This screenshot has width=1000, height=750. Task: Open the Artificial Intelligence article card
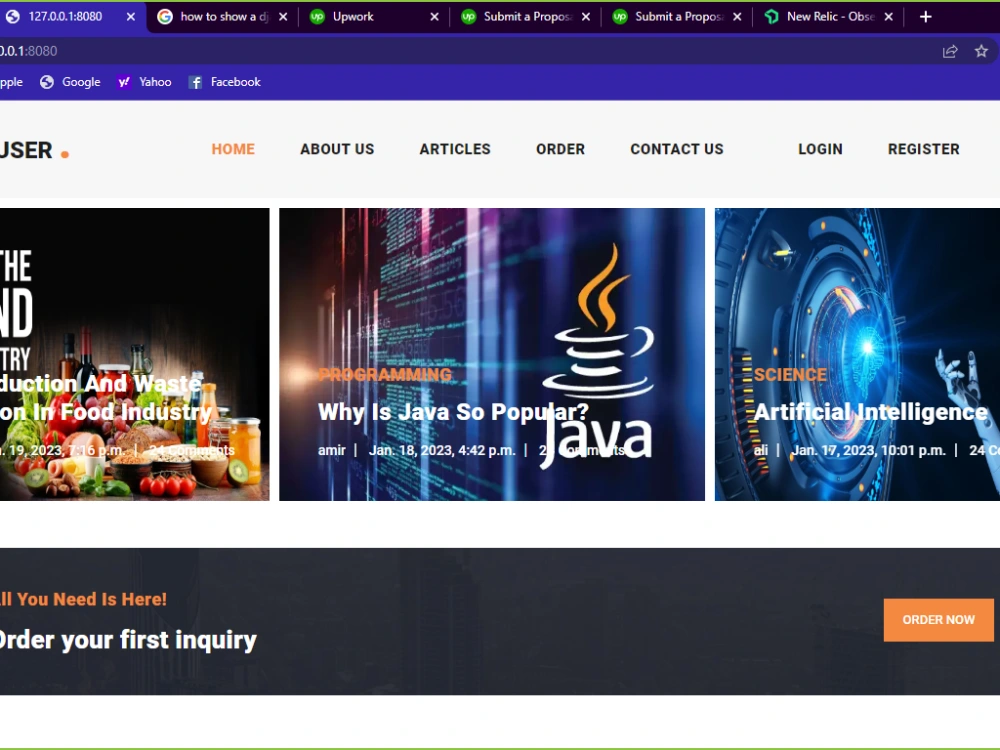point(857,354)
